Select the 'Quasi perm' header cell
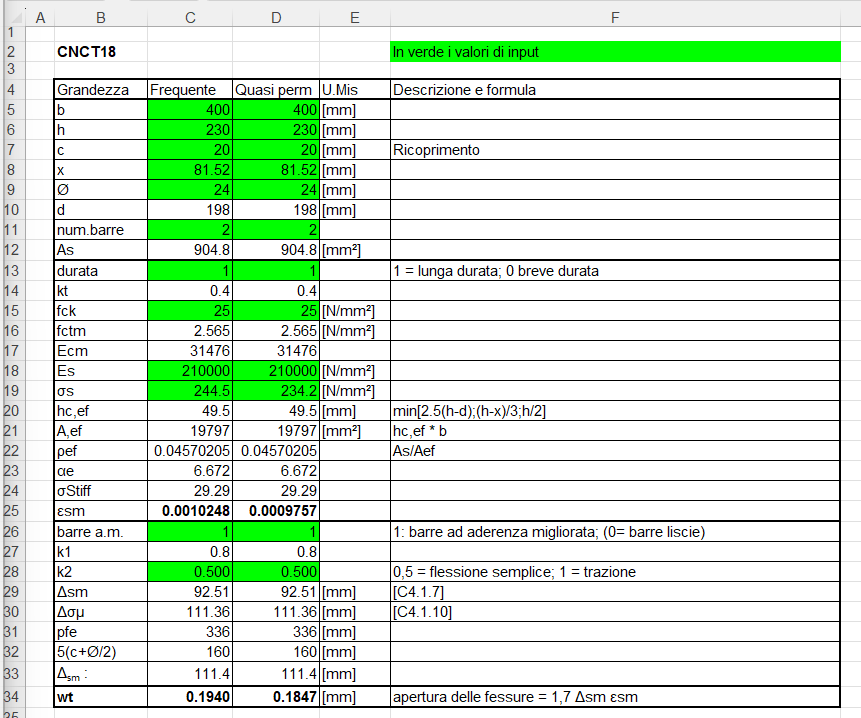Screen dimensions: 861x718 (275, 90)
